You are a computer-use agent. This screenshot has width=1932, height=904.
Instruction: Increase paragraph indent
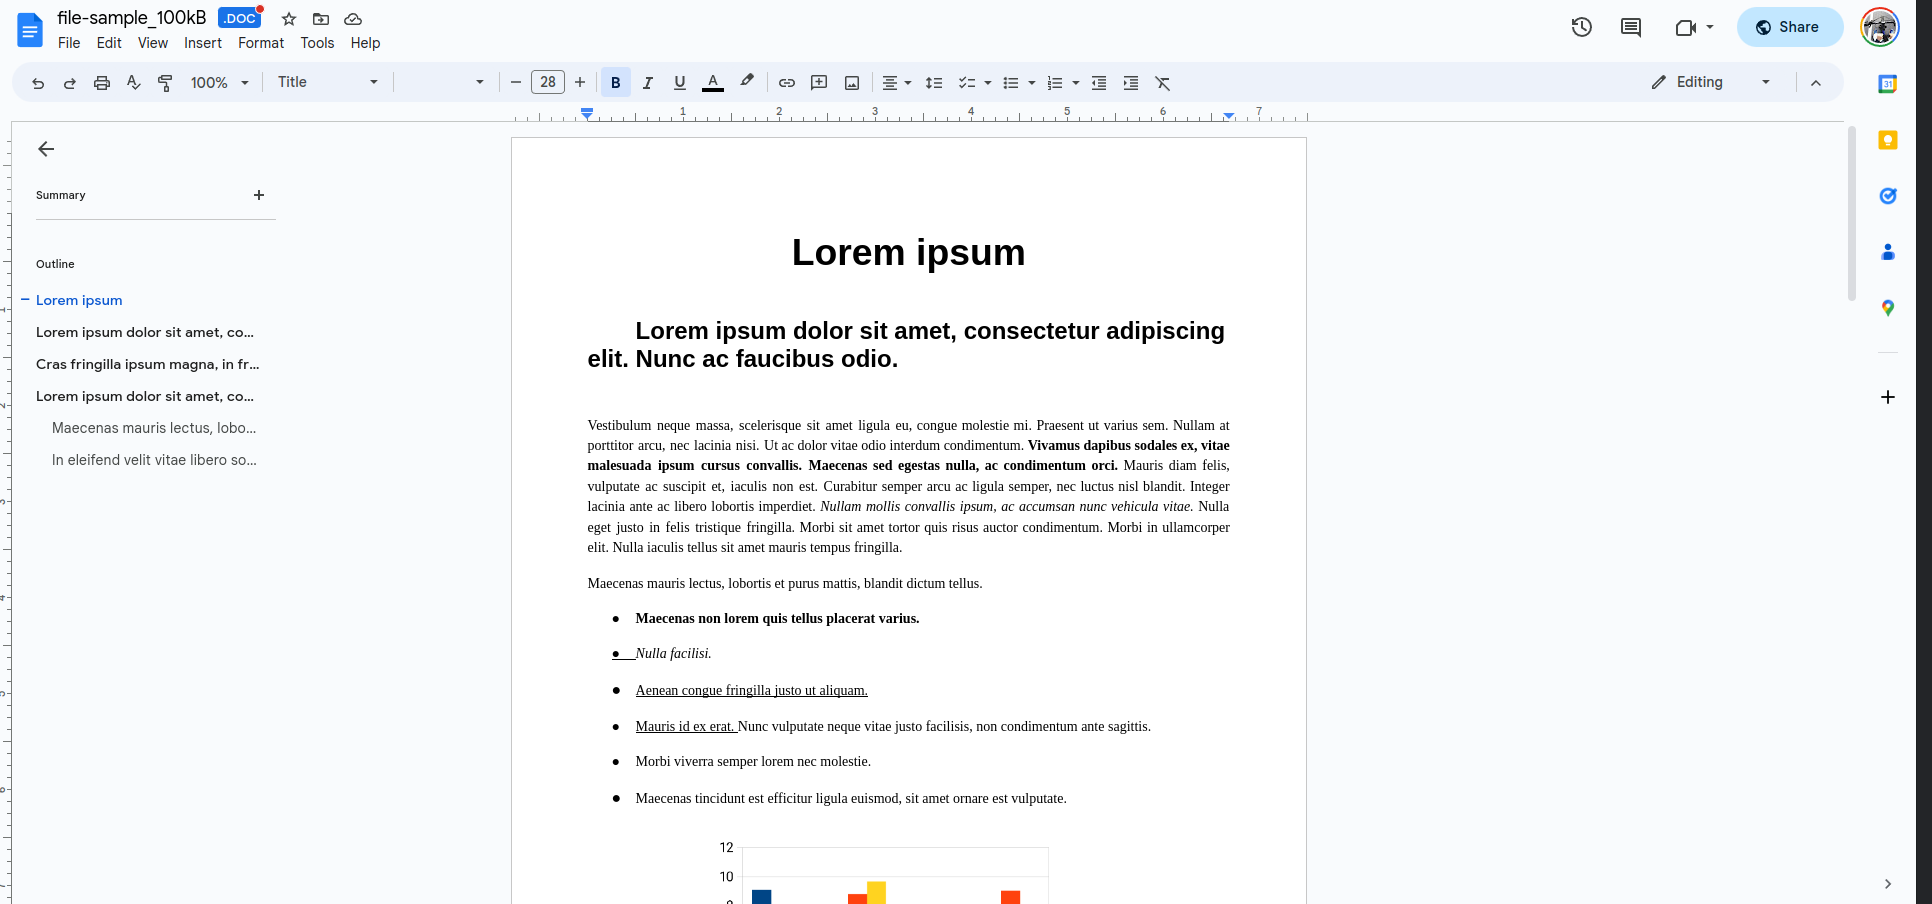coord(1131,83)
